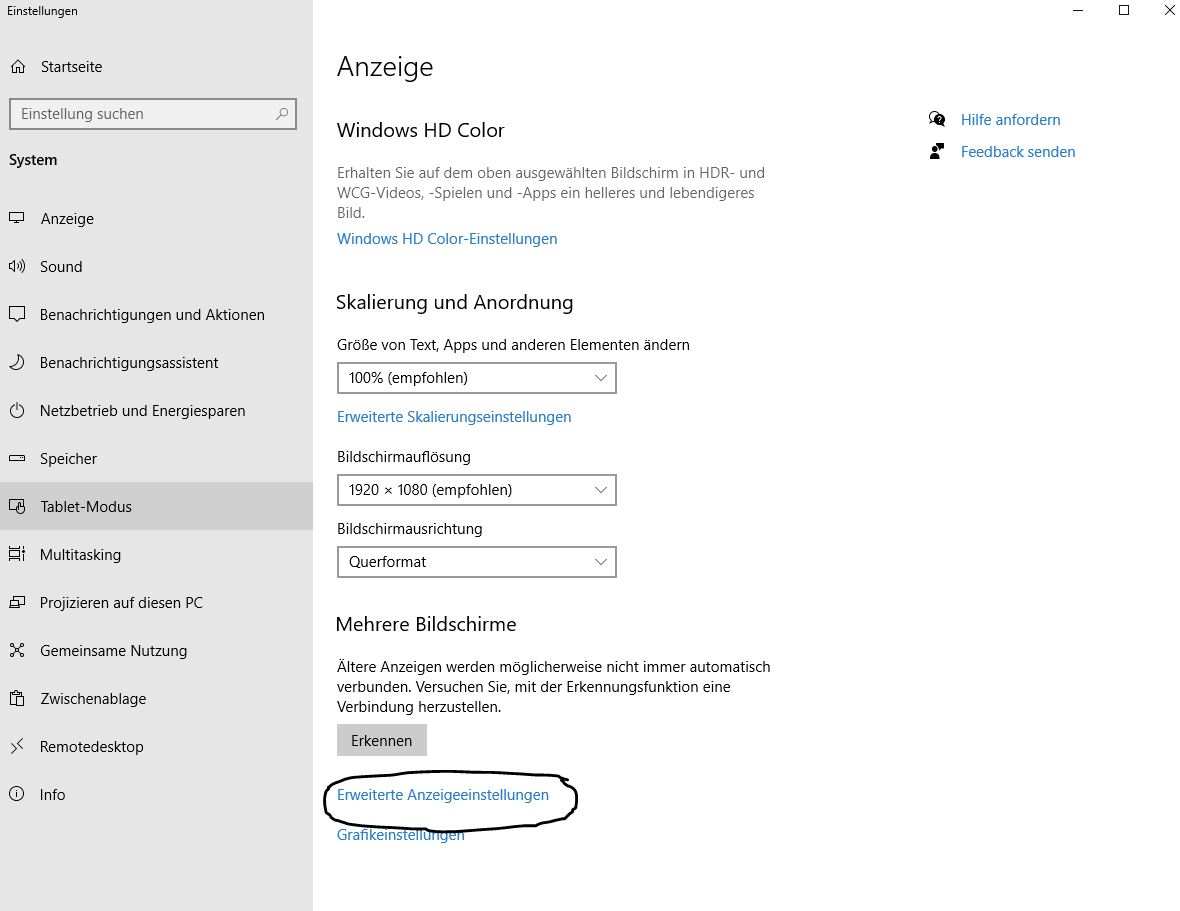
Task: Minimize the Einstellungen window
Action: pyautogui.click(x=1078, y=11)
